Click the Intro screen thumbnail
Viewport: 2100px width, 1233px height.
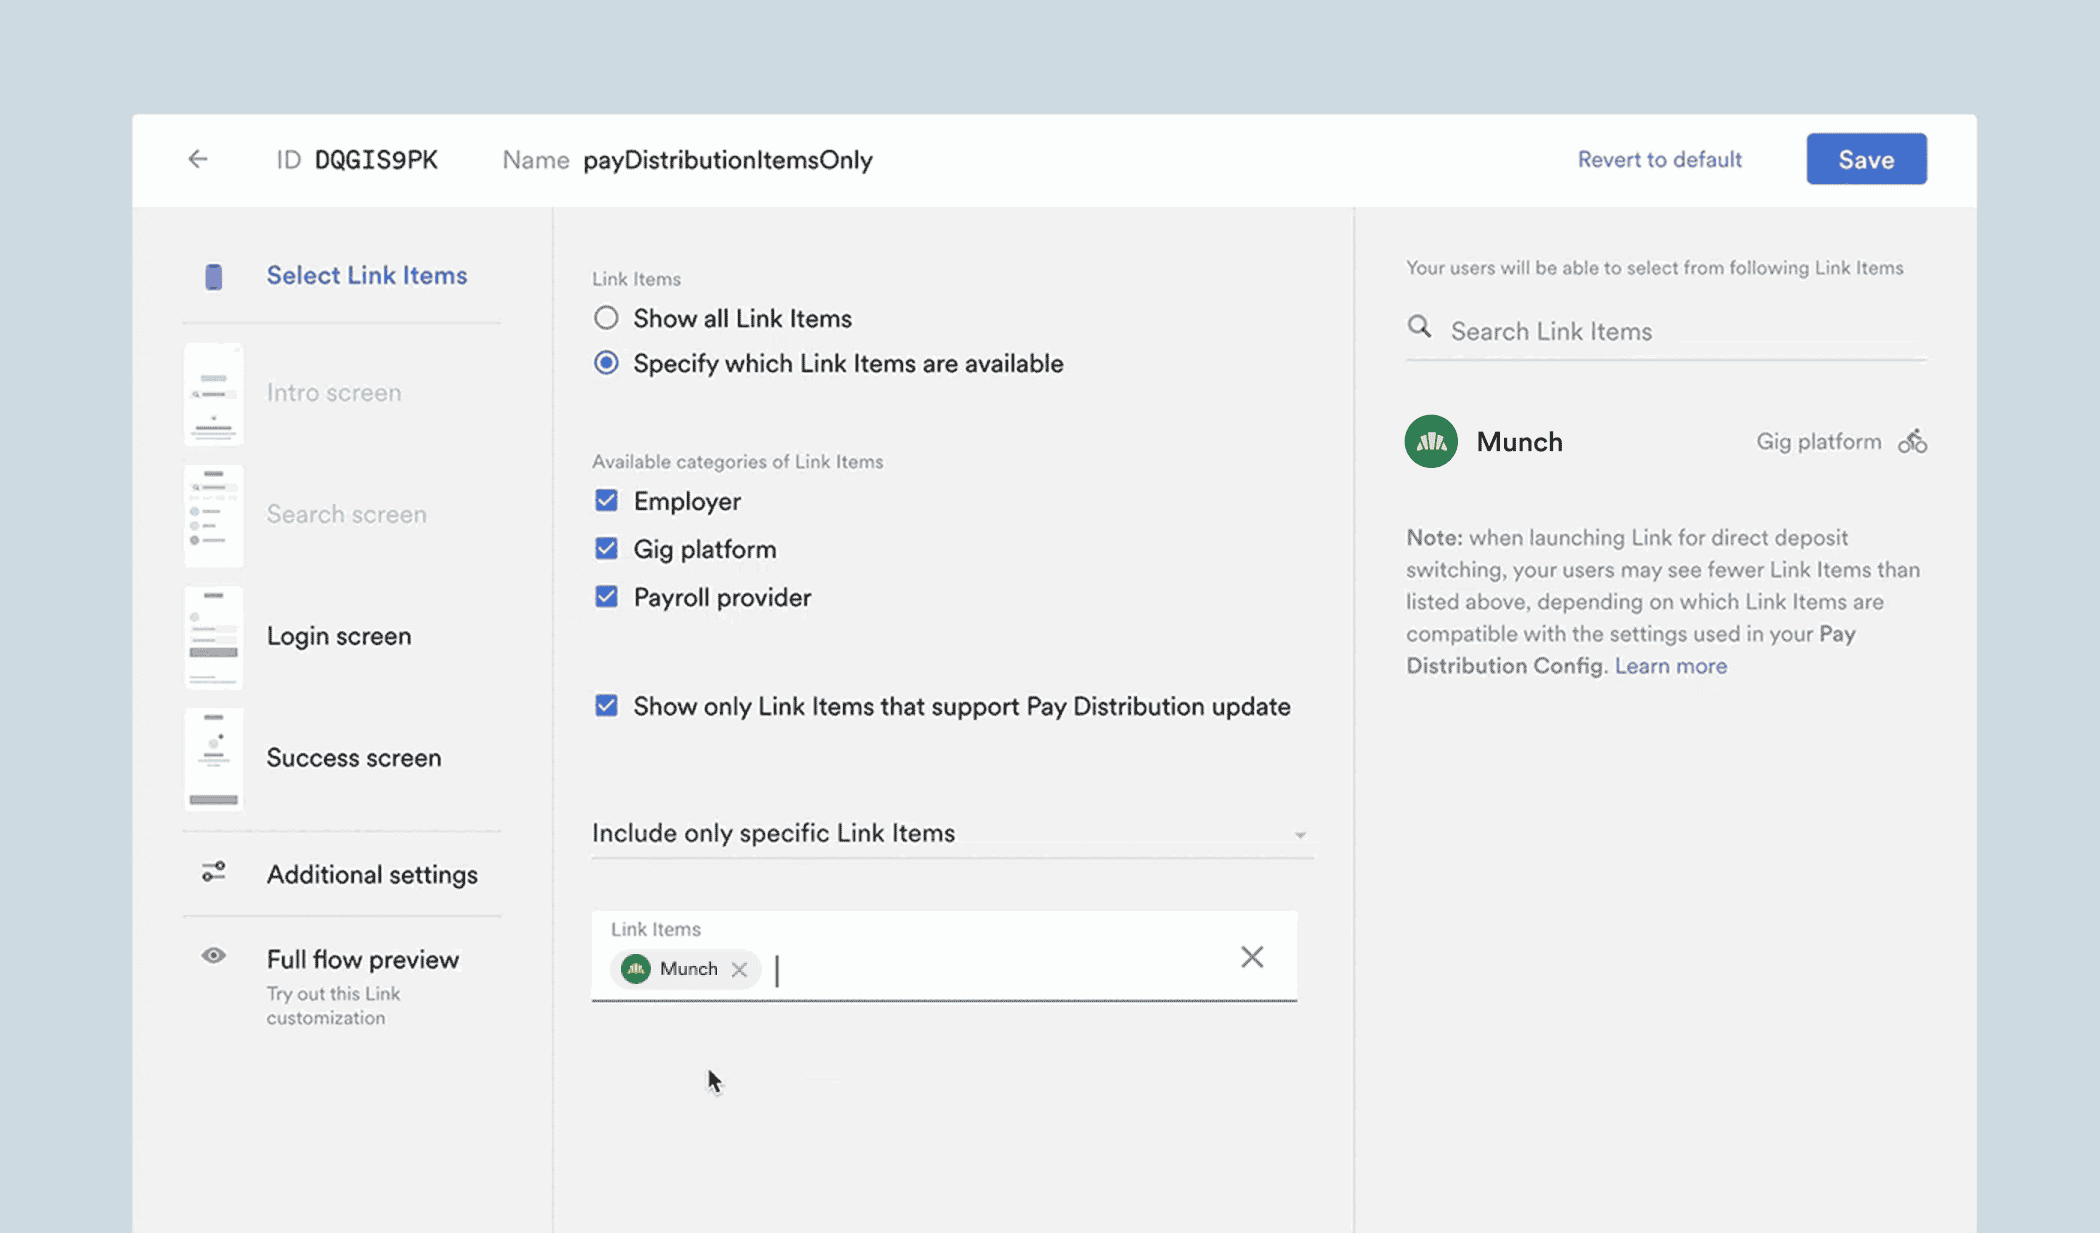pyautogui.click(x=214, y=394)
